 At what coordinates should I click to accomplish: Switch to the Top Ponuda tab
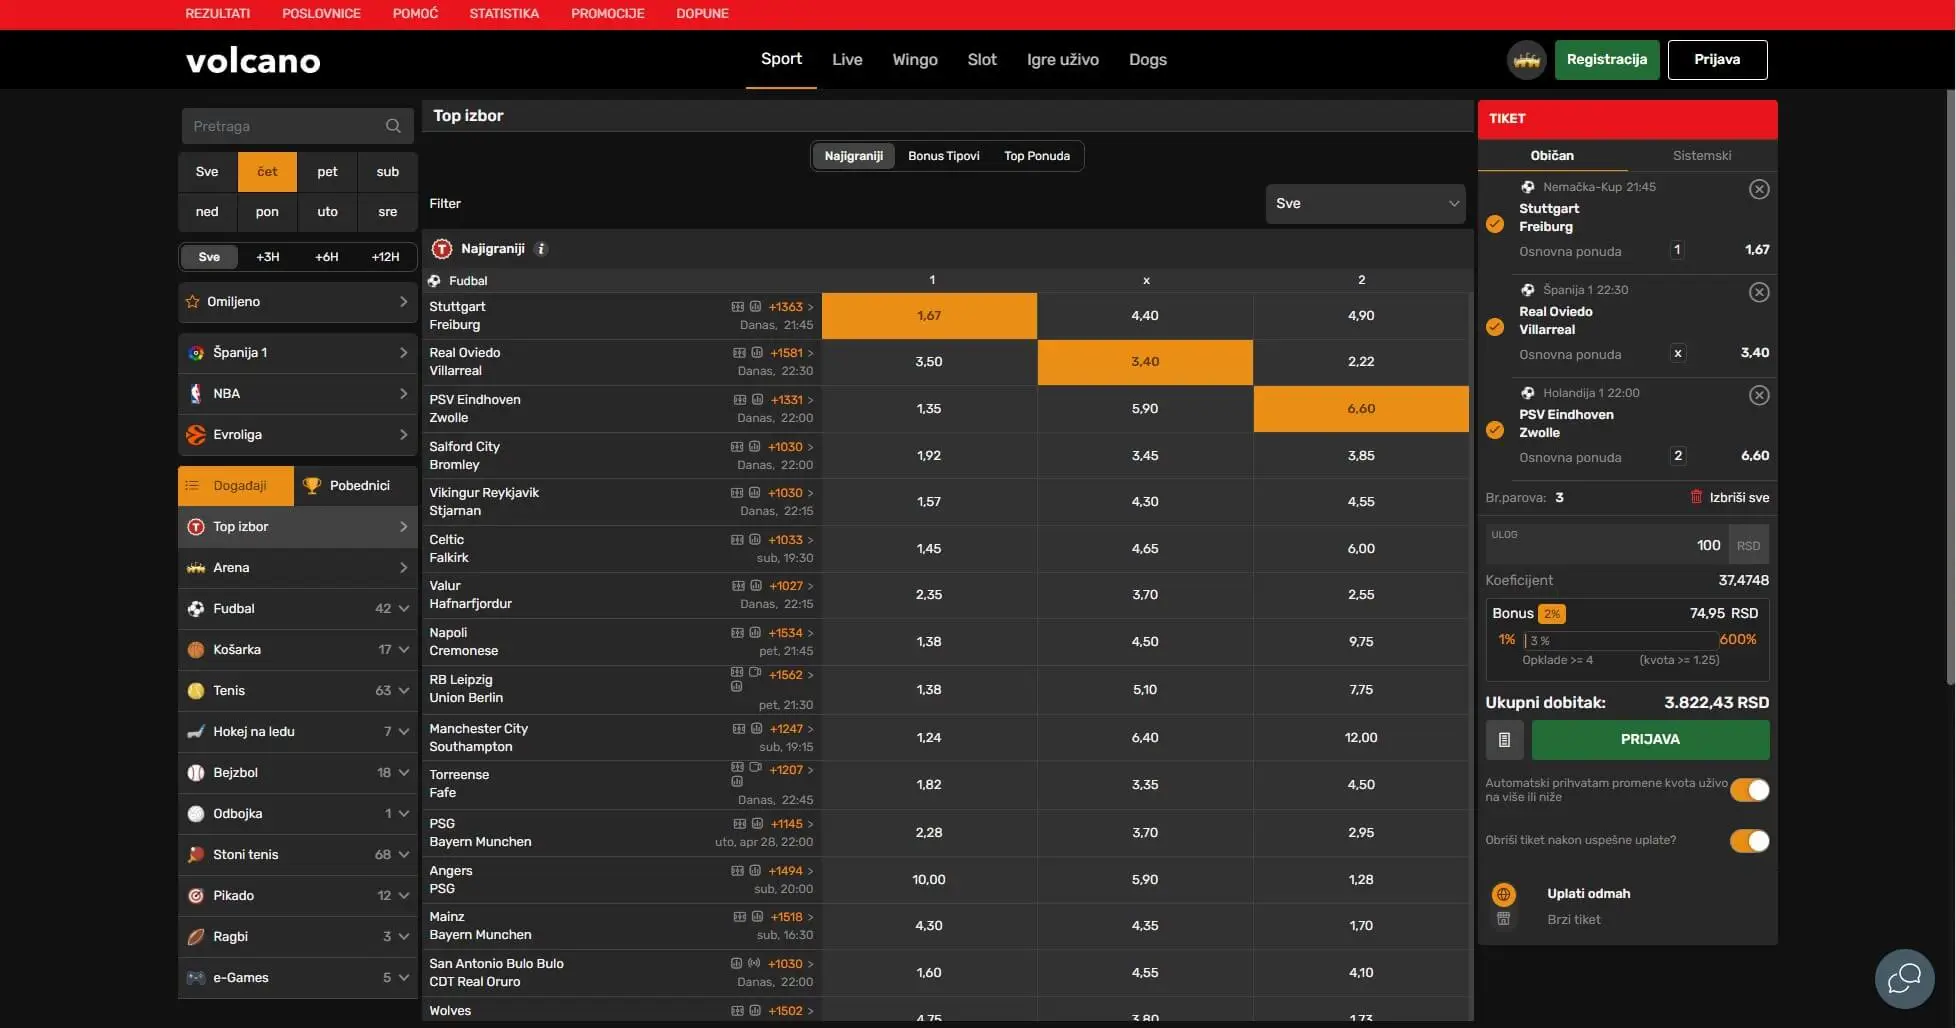tap(1037, 156)
